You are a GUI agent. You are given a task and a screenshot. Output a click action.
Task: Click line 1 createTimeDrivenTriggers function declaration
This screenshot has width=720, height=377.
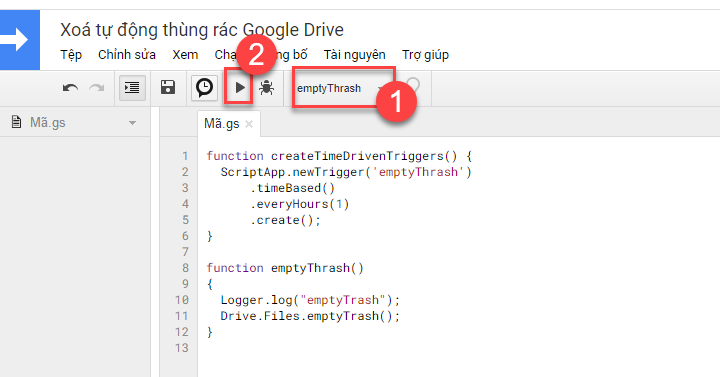point(339,156)
